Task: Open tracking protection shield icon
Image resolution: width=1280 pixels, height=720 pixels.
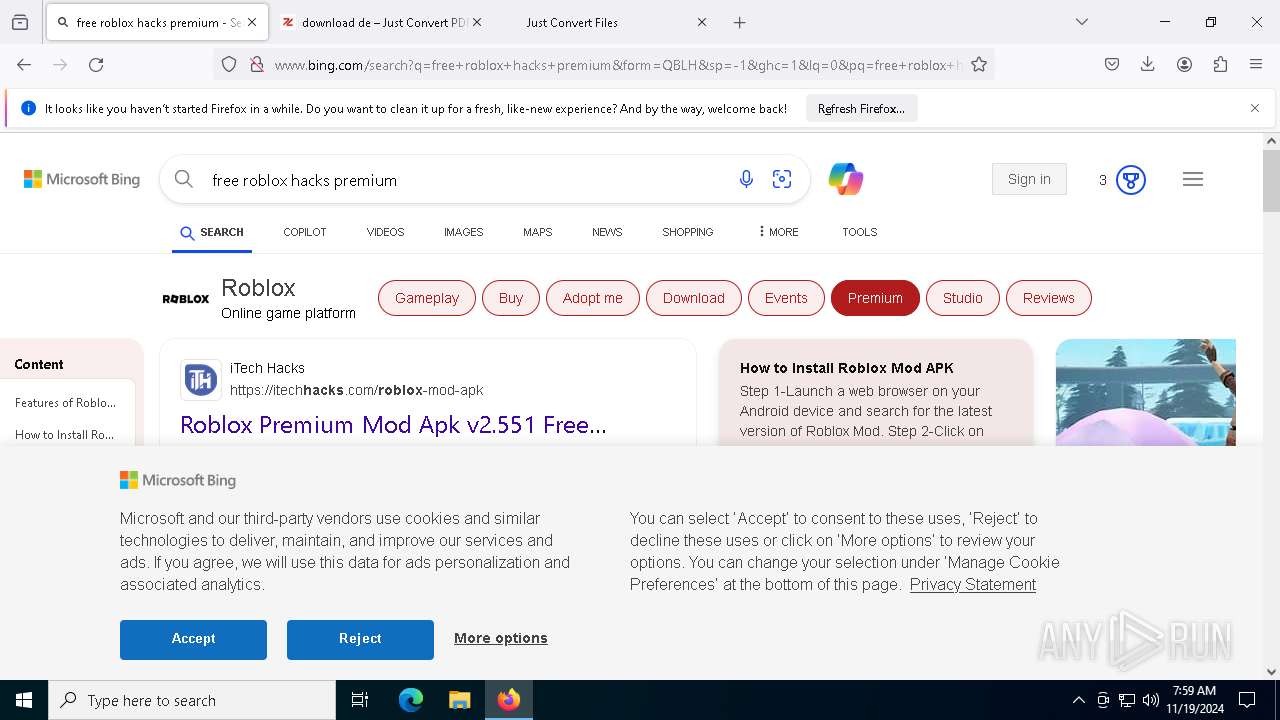Action: click(229, 65)
